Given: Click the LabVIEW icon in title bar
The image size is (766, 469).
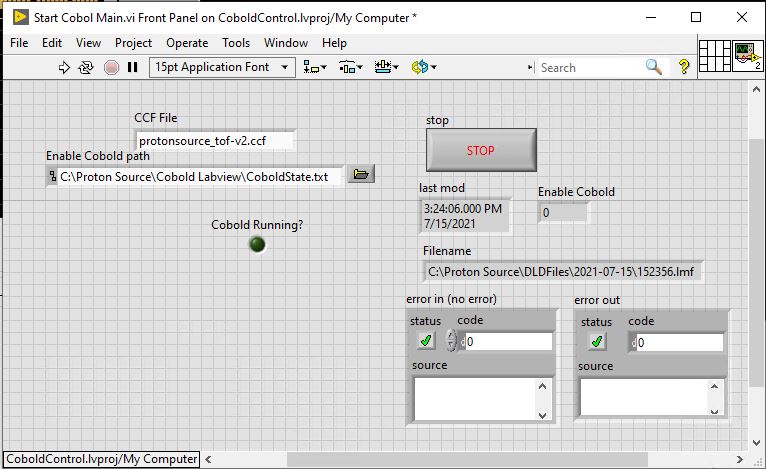Looking at the screenshot, I should pyautogui.click(x=21, y=18).
